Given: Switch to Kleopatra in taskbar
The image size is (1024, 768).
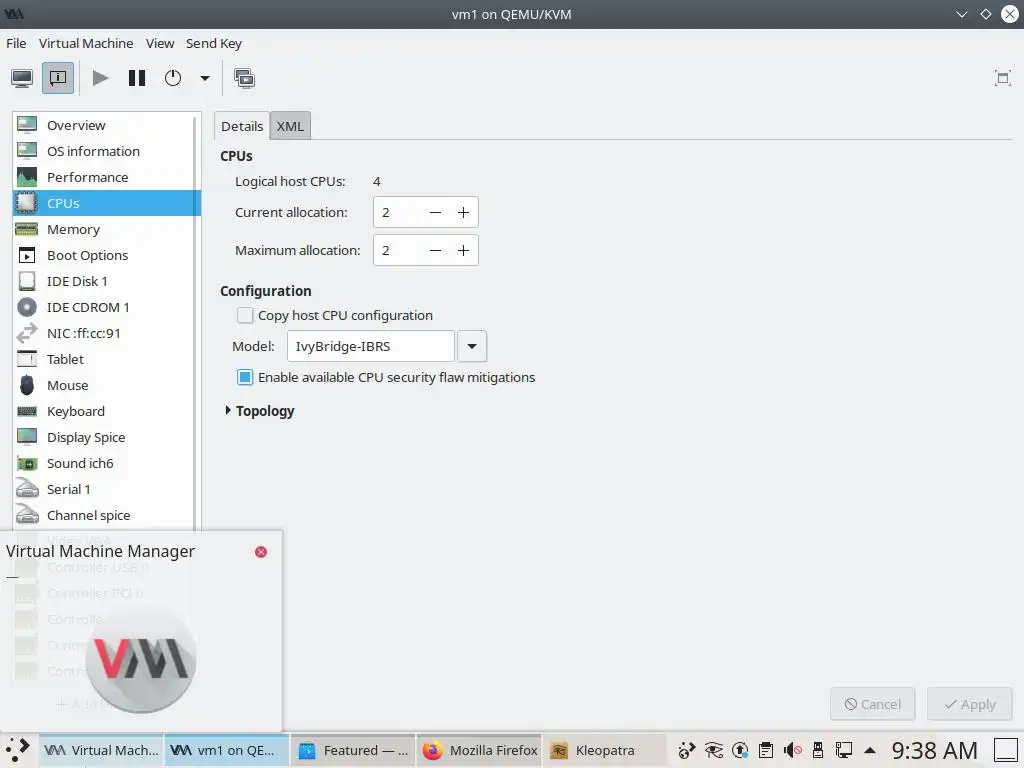Looking at the screenshot, I should pos(605,750).
